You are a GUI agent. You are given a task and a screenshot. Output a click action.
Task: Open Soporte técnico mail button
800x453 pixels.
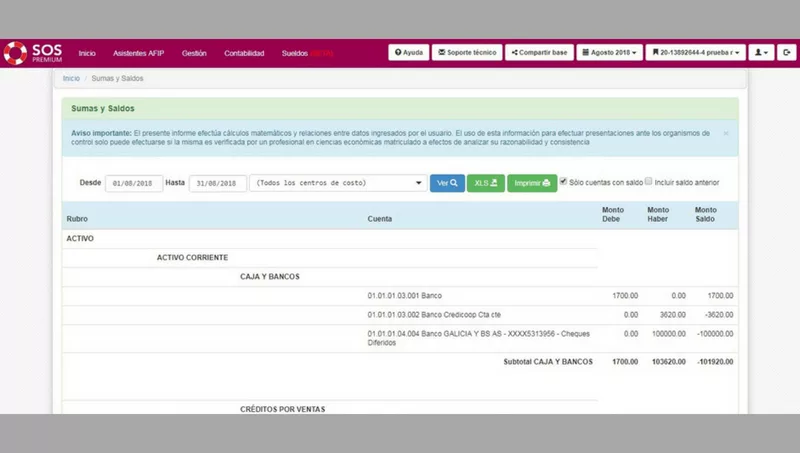coord(467,52)
